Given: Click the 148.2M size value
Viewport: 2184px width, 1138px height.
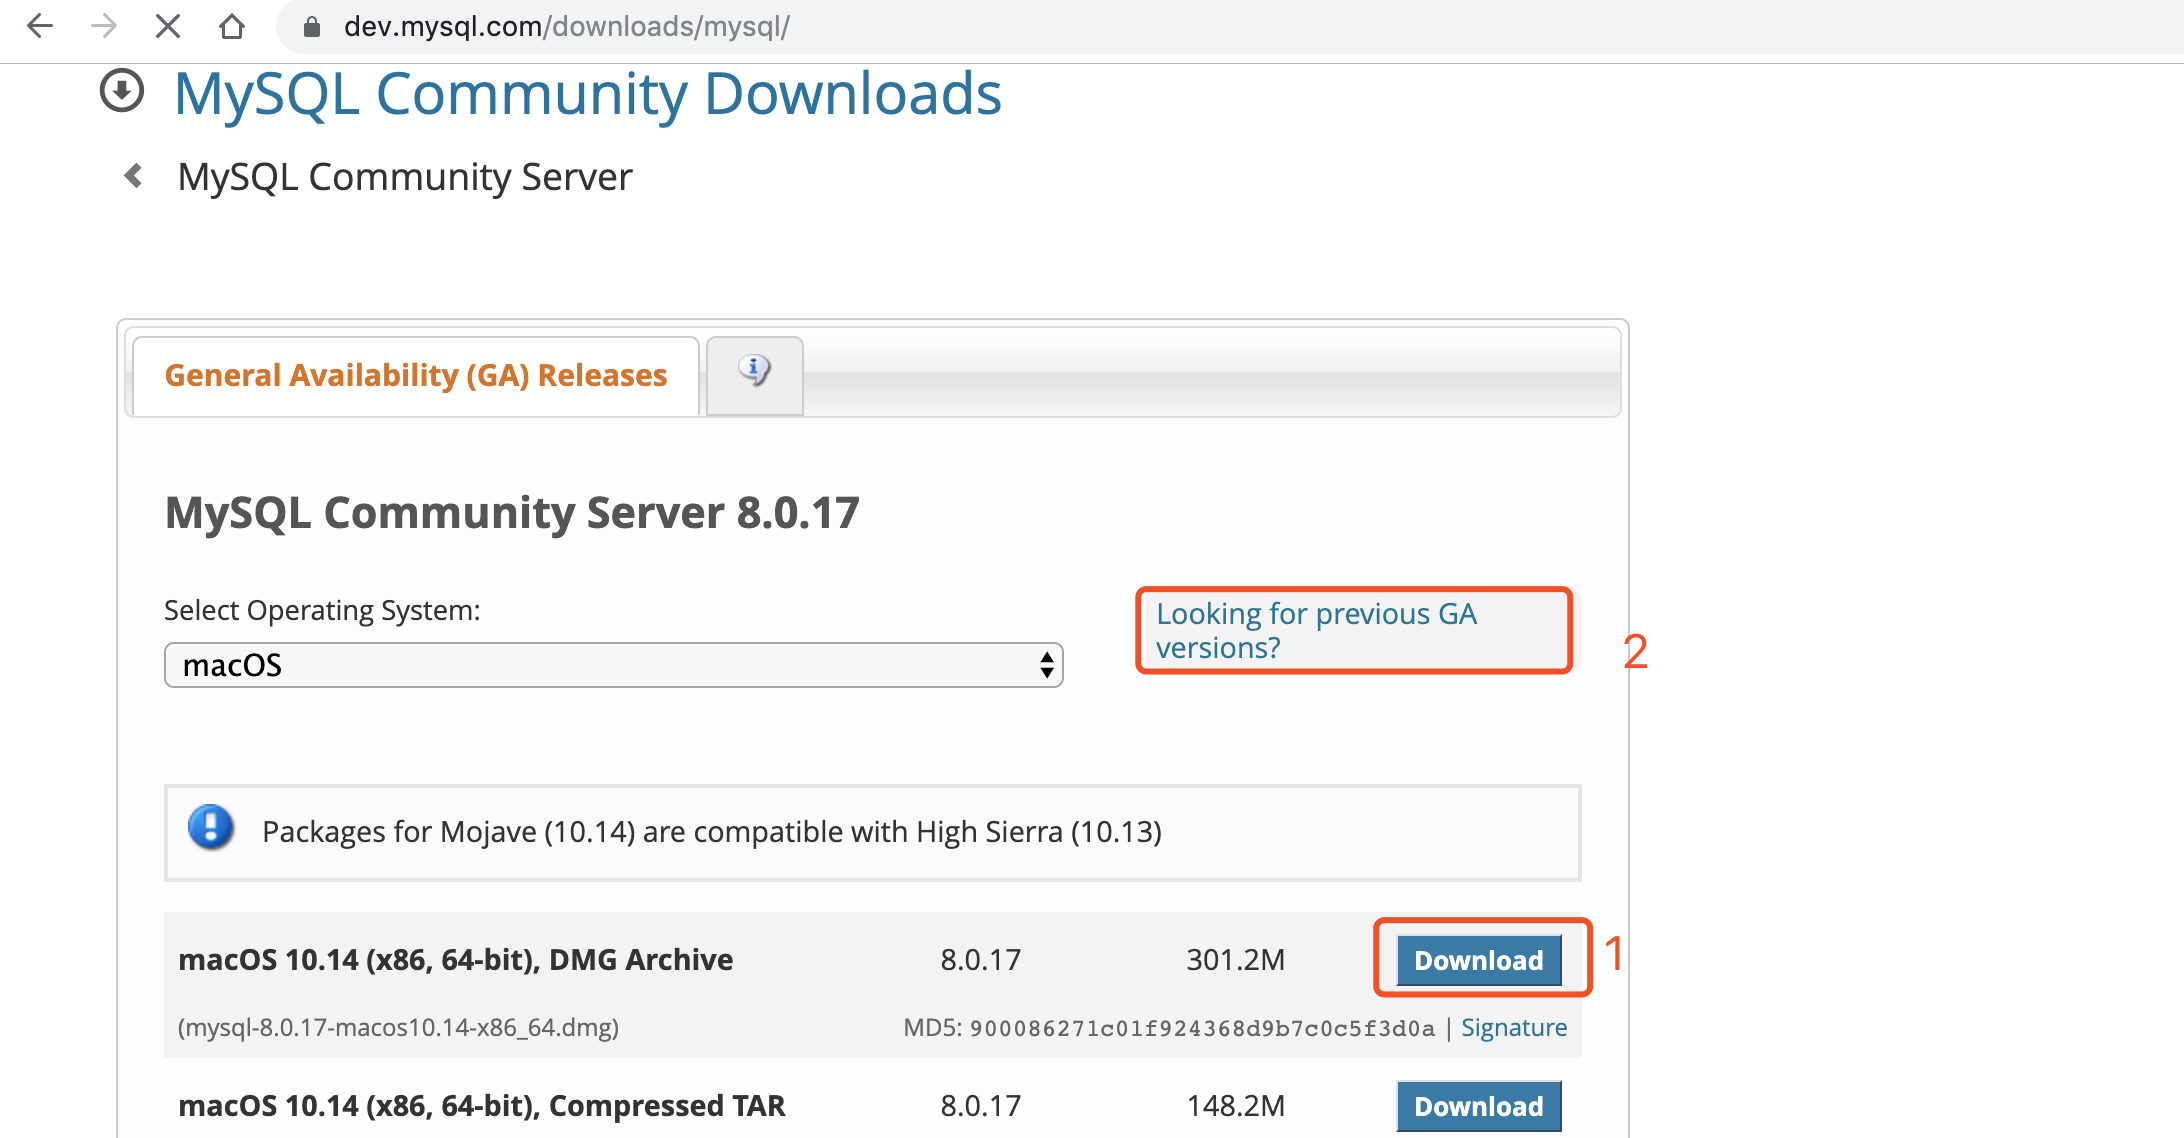Looking at the screenshot, I should click(1236, 1106).
